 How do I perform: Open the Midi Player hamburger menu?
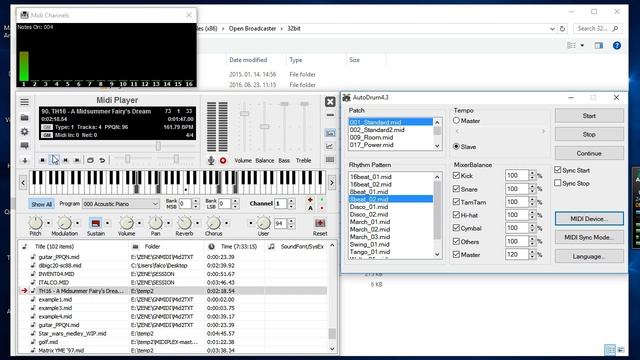tap(24, 102)
